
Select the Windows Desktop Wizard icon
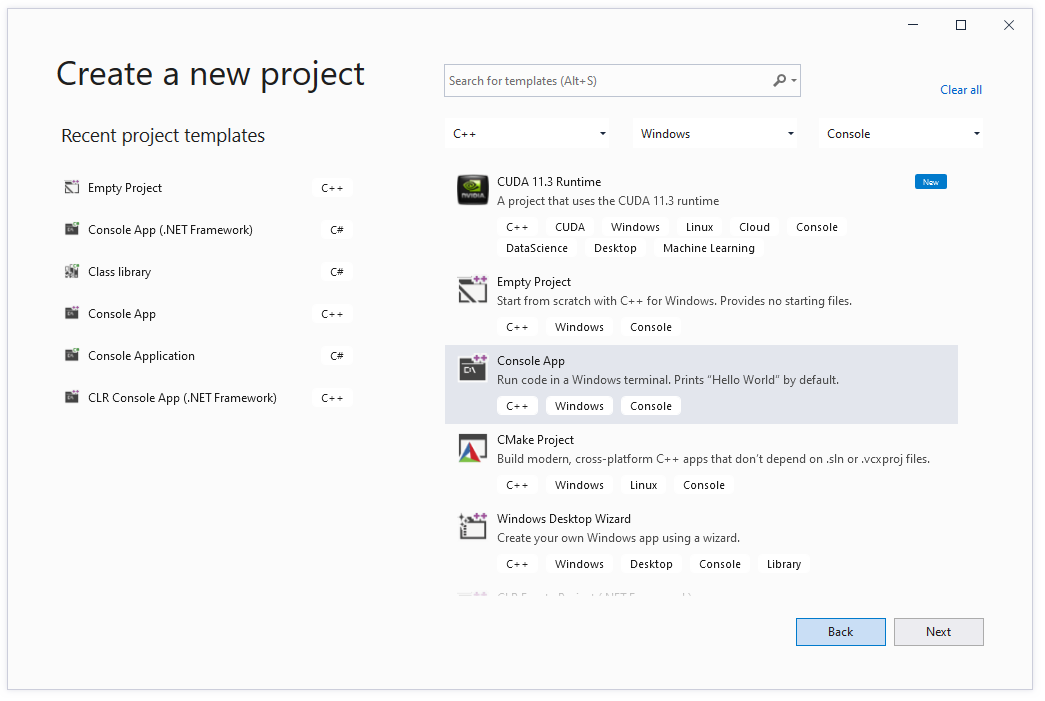(x=471, y=526)
